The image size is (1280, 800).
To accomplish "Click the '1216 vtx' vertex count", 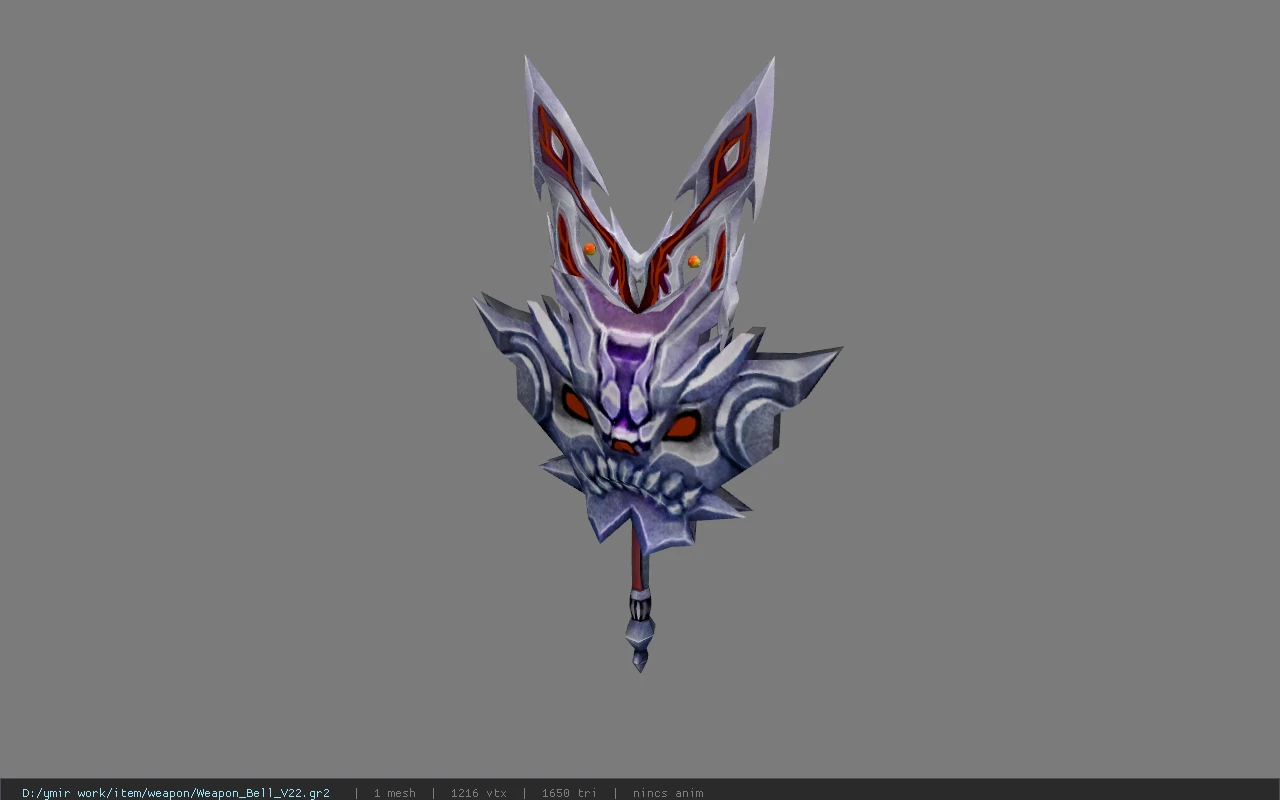I will pos(478,793).
